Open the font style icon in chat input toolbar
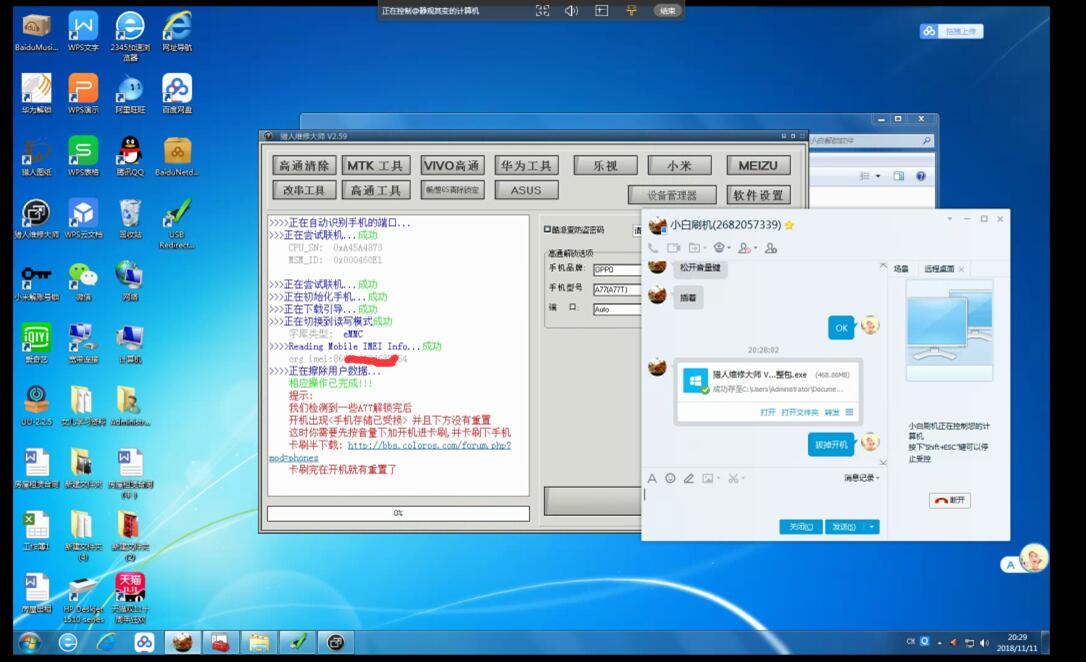The width and height of the screenshot is (1086, 662). coord(652,478)
